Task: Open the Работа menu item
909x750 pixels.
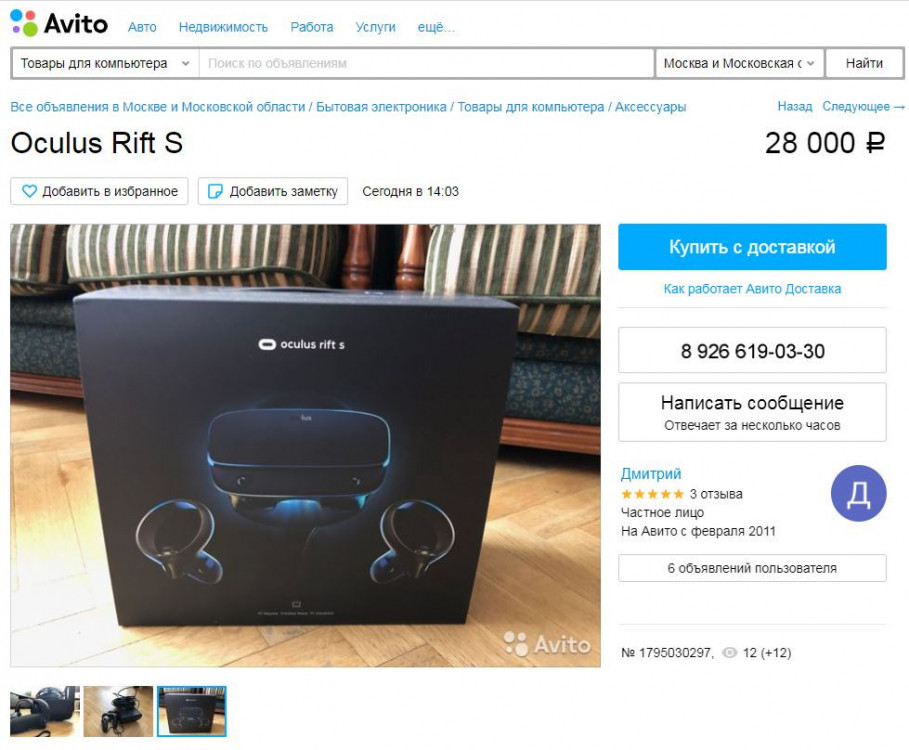Action: 312,27
